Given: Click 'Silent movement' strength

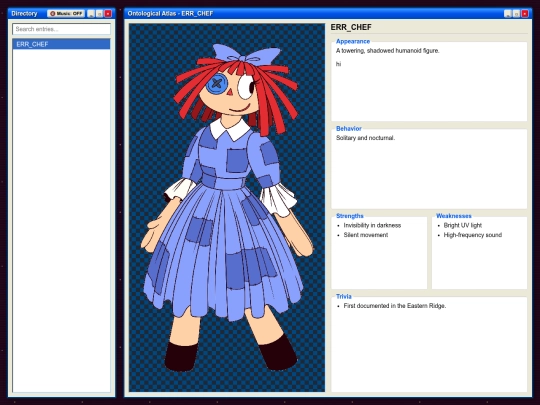Looking at the screenshot, I should tap(366, 235).
